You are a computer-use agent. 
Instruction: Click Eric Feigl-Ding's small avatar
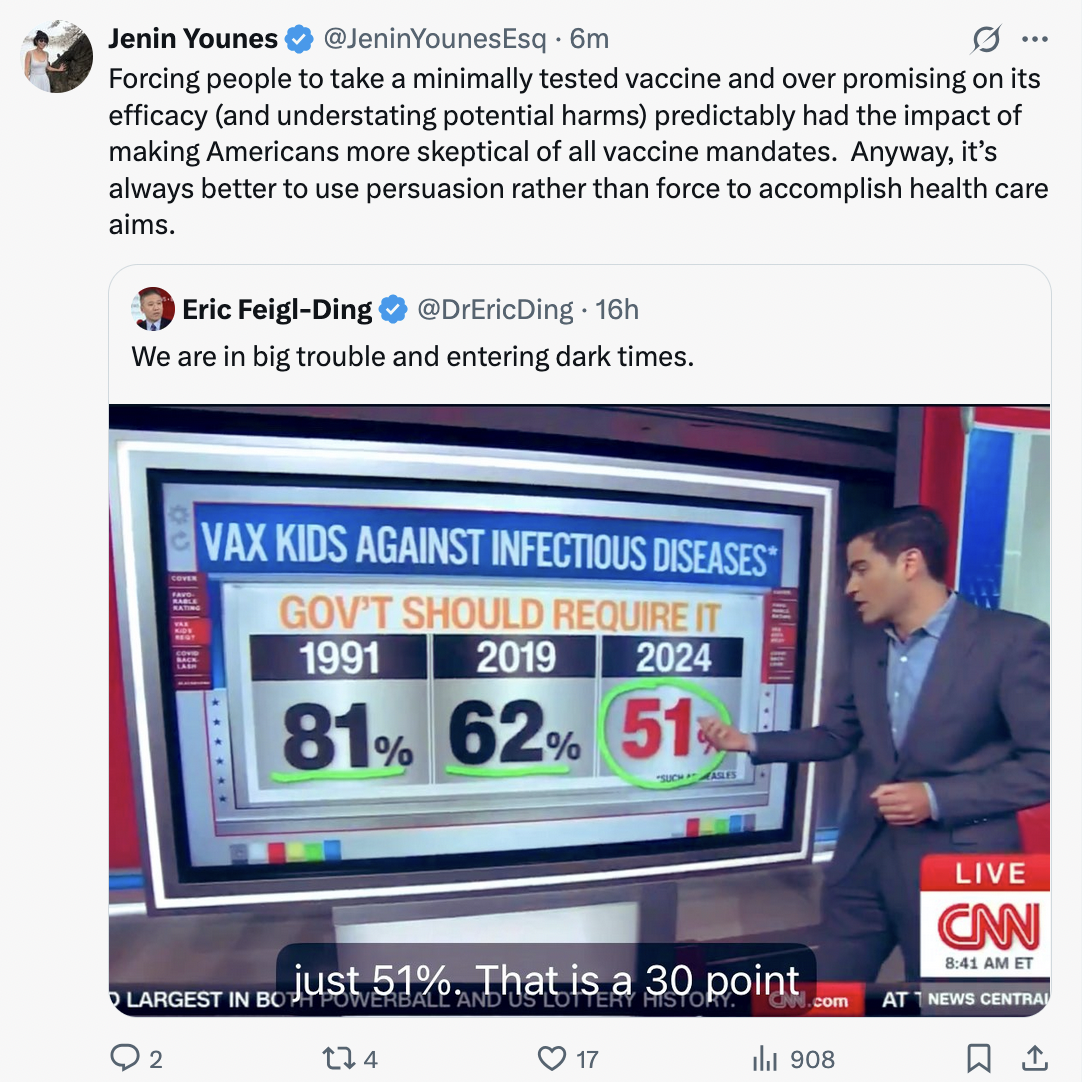pos(153,309)
